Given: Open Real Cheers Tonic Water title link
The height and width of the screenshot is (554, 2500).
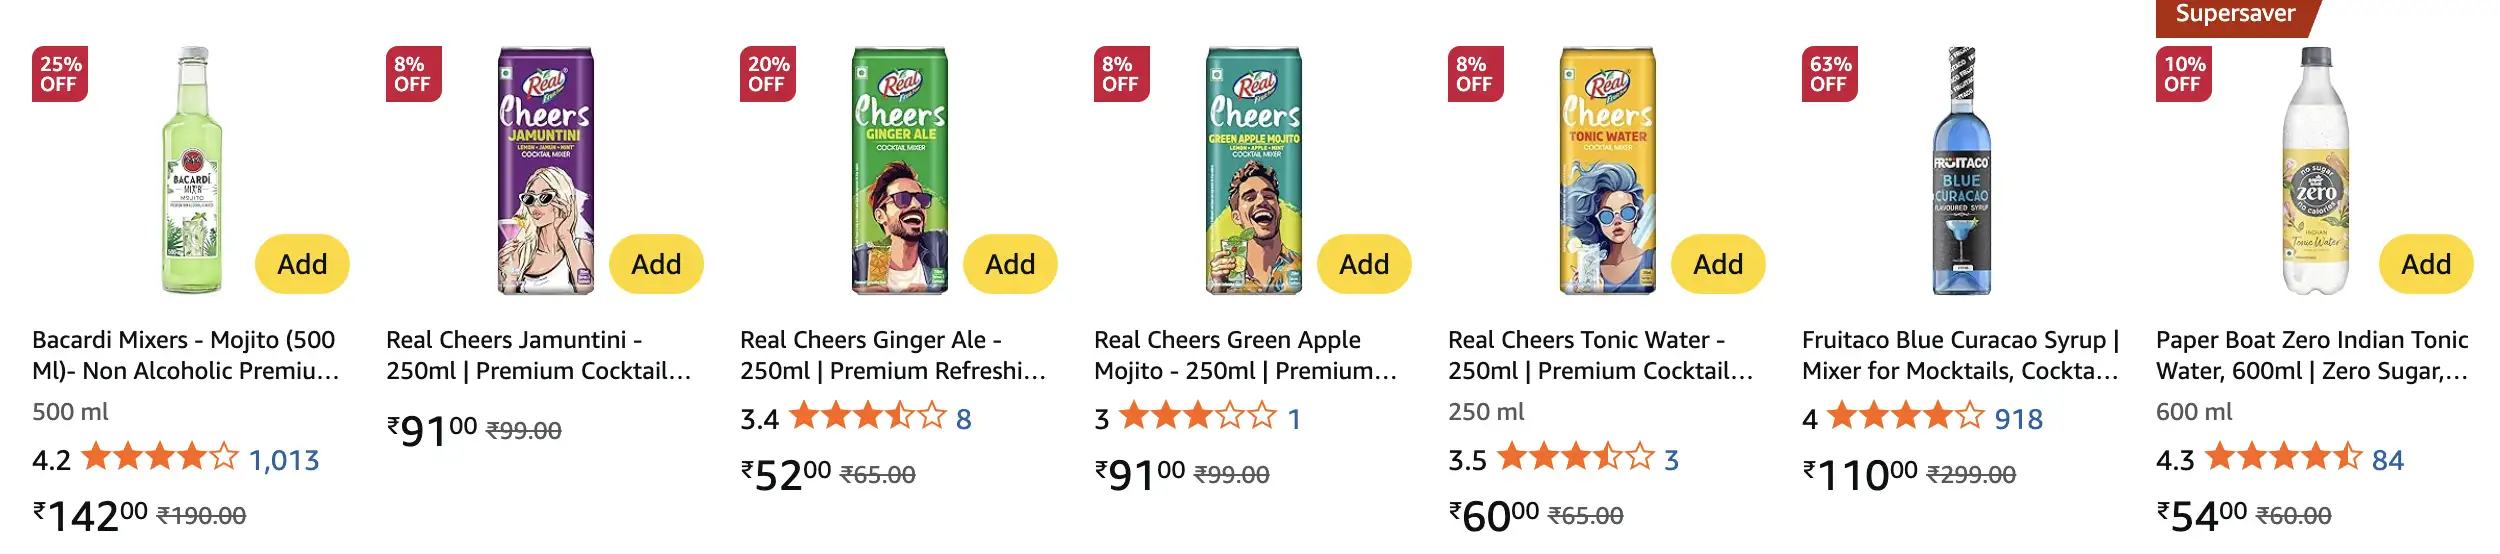Looking at the screenshot, I should tap(1600, 355).
